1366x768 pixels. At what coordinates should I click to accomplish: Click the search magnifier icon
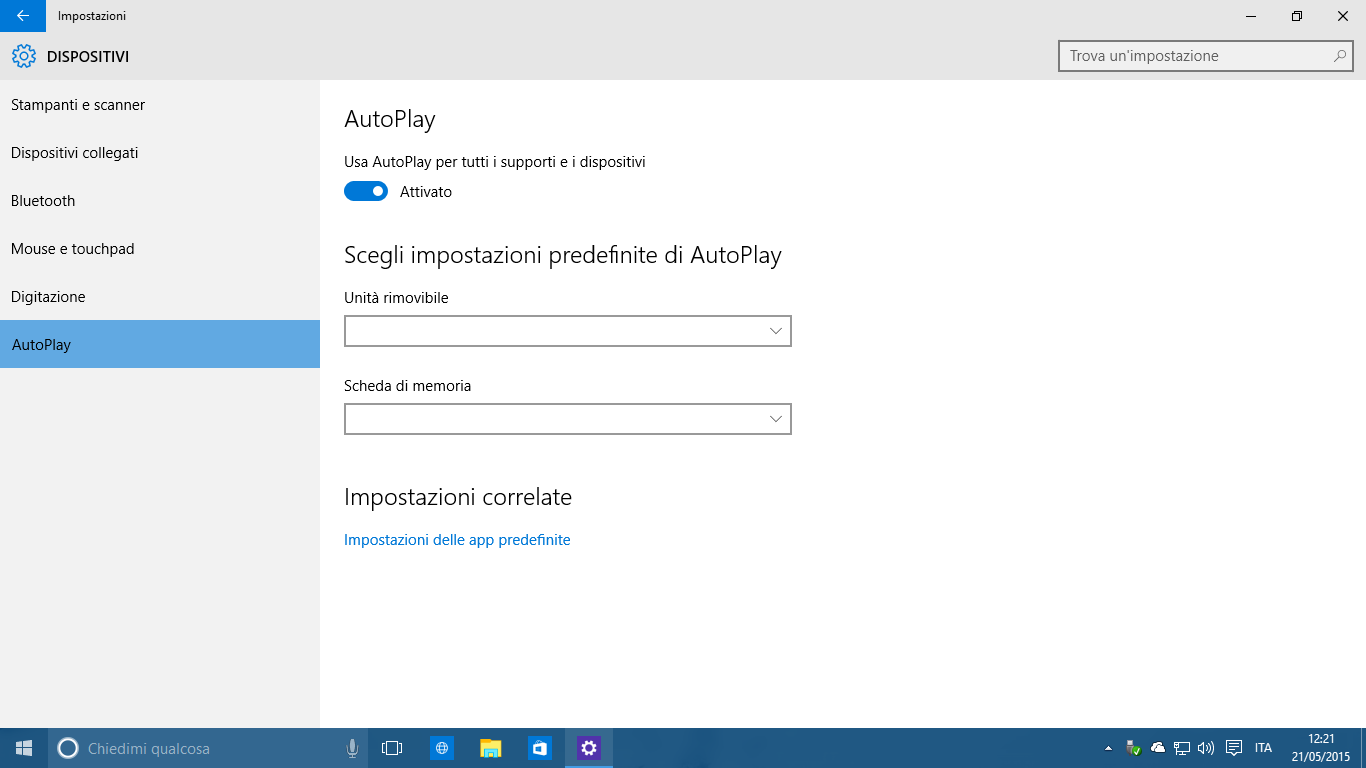coord(1340,56)
